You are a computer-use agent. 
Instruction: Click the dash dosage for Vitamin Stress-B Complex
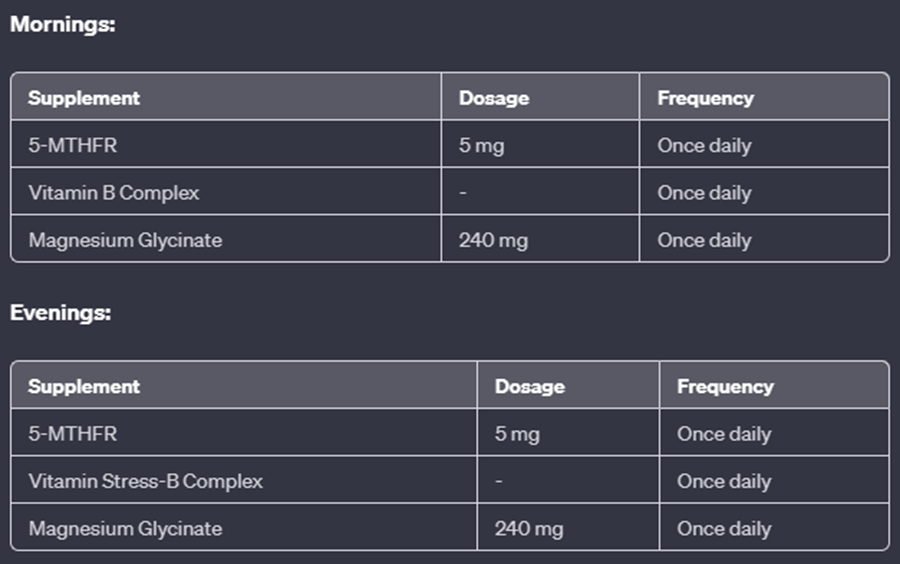pos(499,481)
